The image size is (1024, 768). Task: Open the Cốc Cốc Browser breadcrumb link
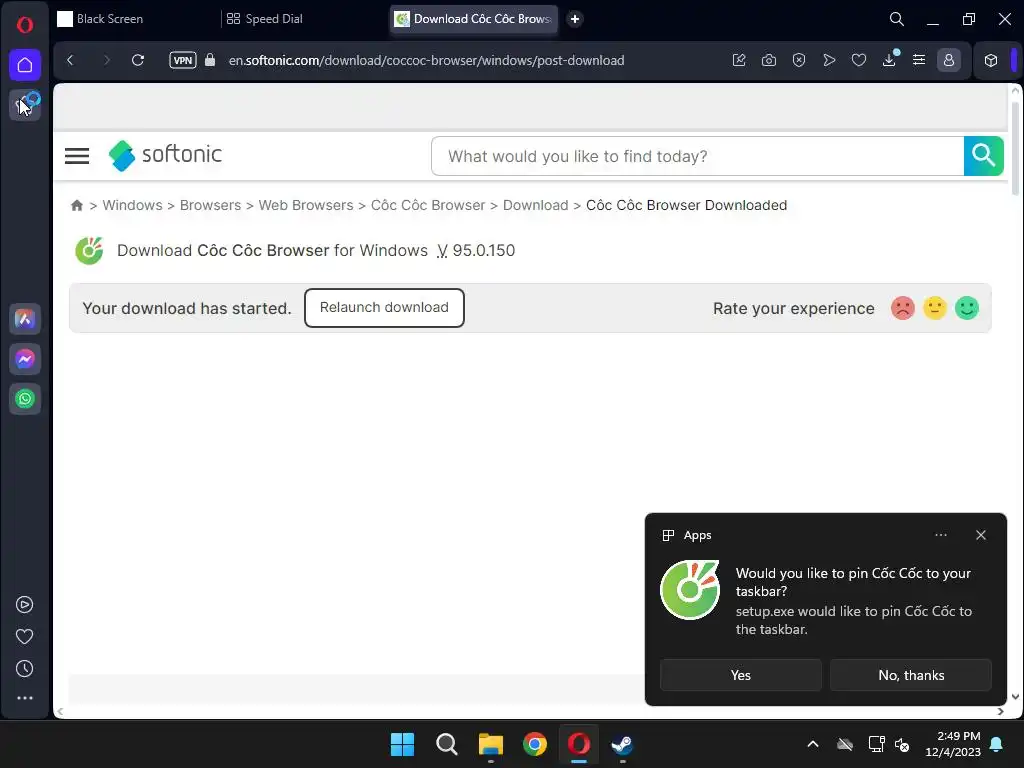pyautogui.click(x=428, y=205)
